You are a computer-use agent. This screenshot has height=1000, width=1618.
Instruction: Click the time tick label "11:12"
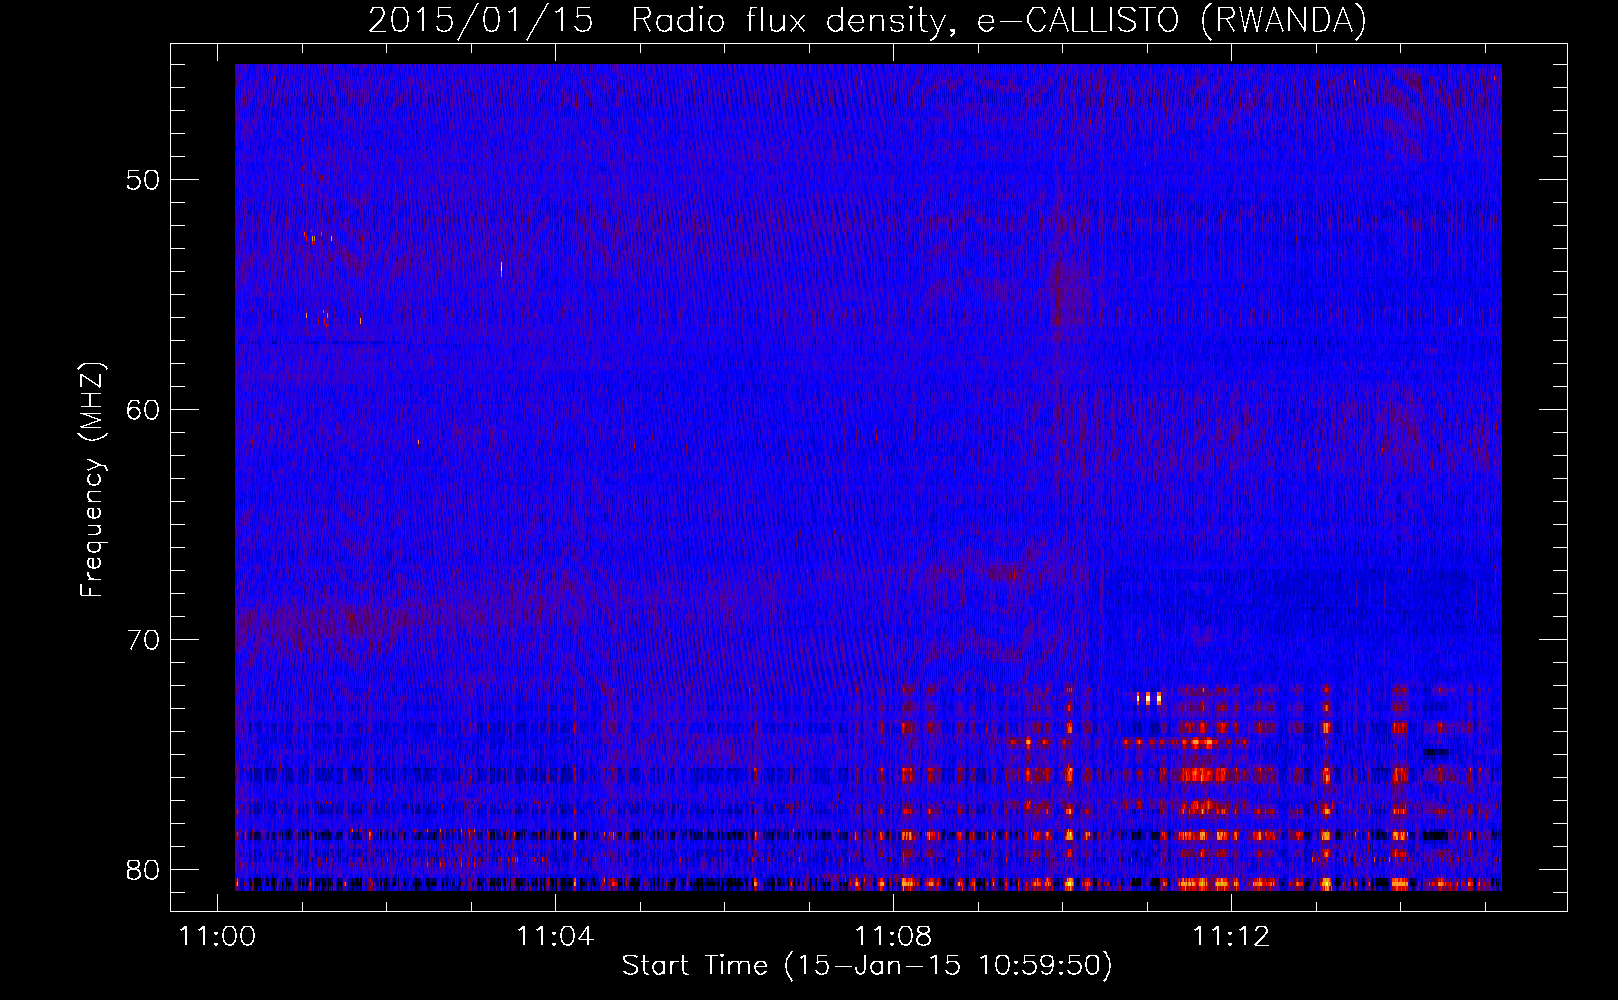click(1231, 936)
